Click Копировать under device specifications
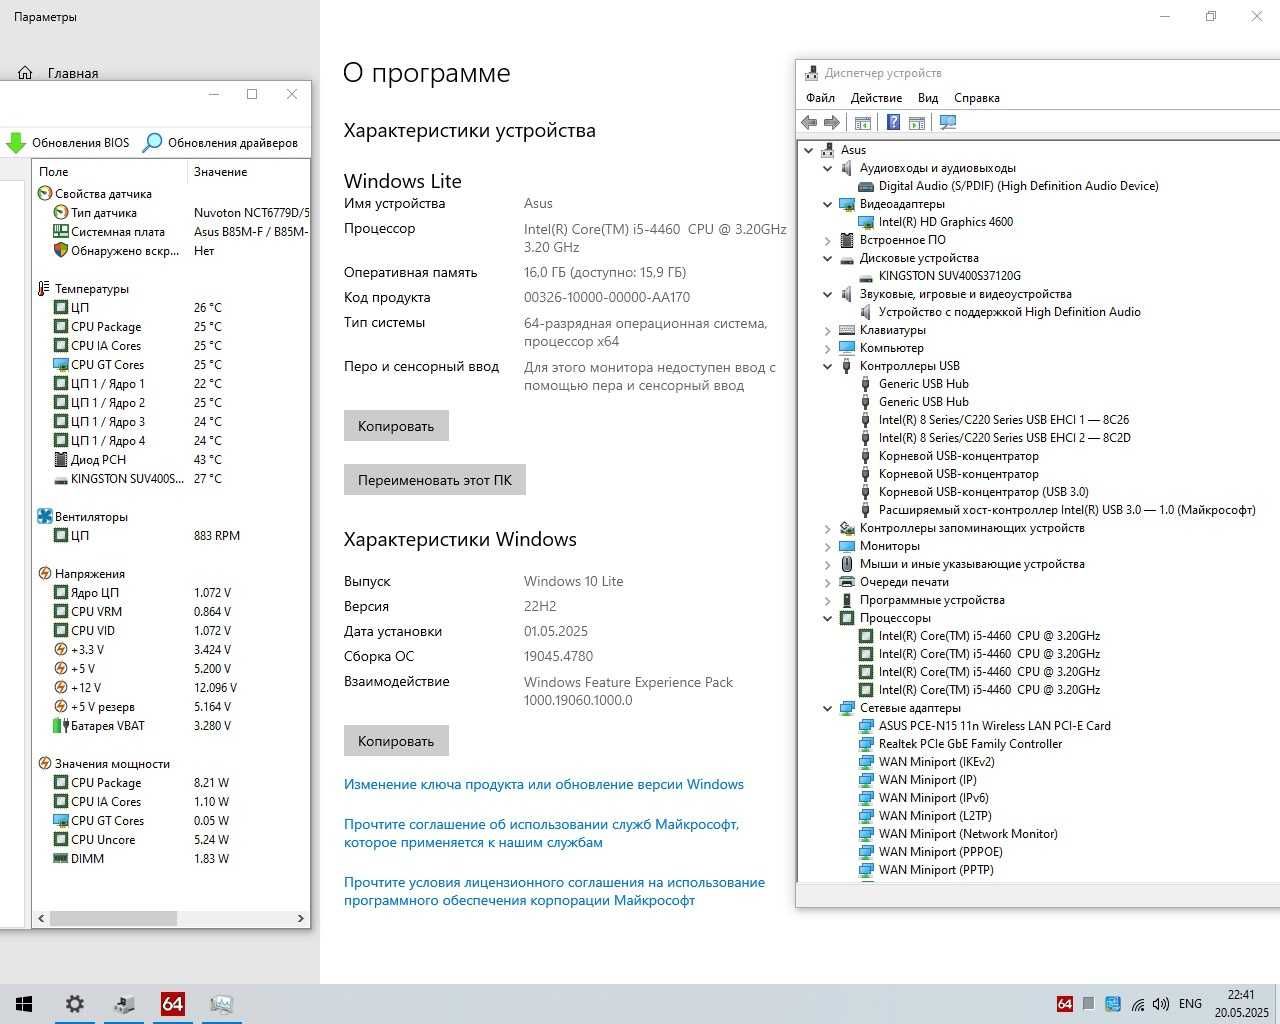The height and width of the screenshot is (1024, 1280). click(396, 426)
